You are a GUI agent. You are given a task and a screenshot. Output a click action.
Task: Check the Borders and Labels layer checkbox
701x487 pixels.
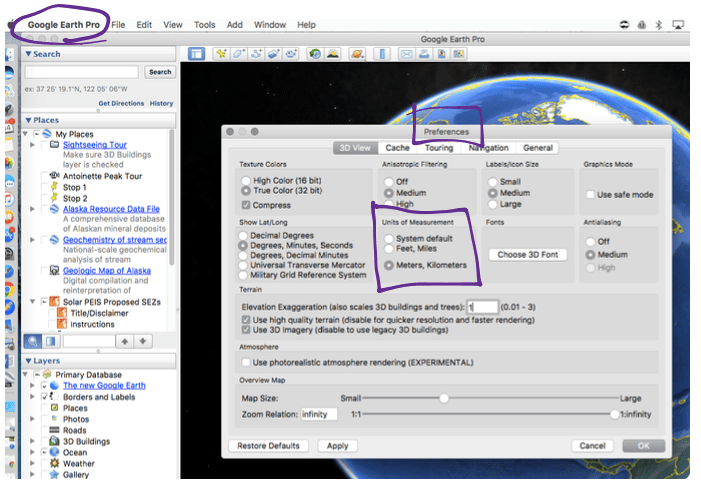click(44, 397)
